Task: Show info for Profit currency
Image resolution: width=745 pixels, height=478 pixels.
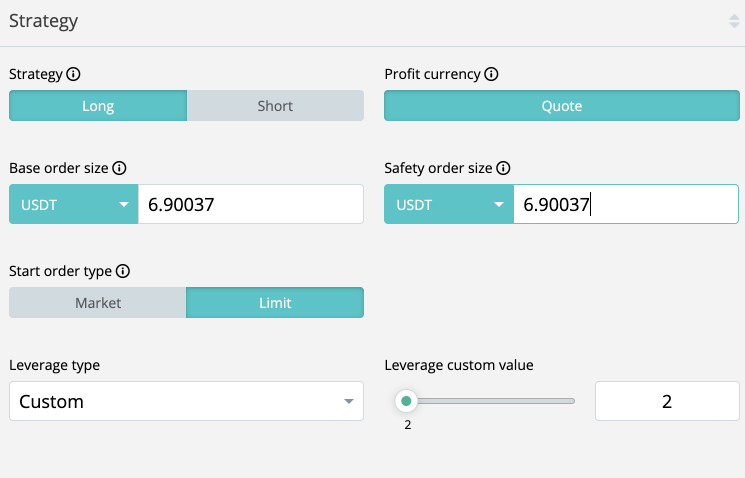Action: (x=491, y=74)
